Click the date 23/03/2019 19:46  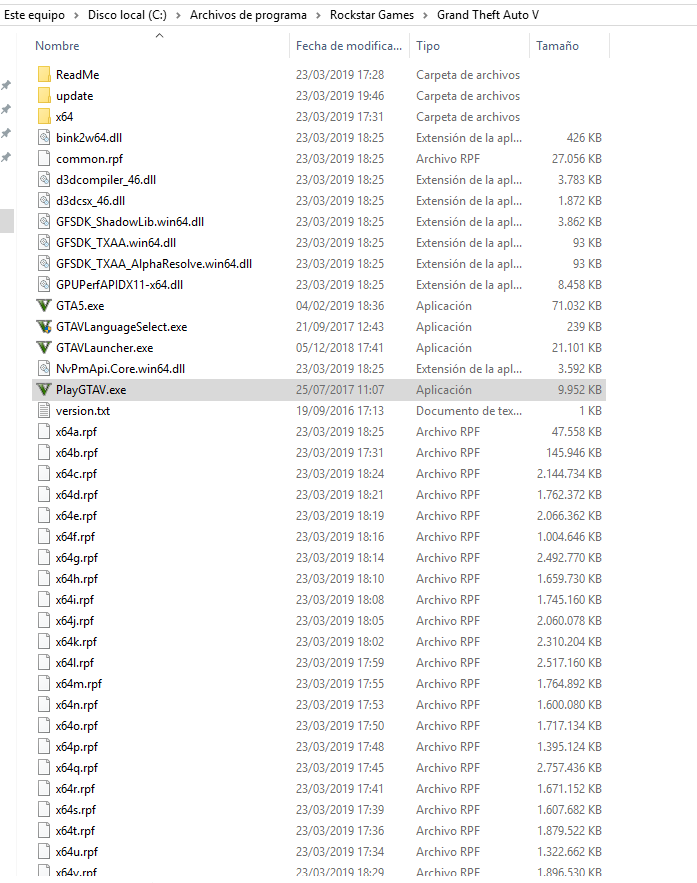[x=340, y=96]
